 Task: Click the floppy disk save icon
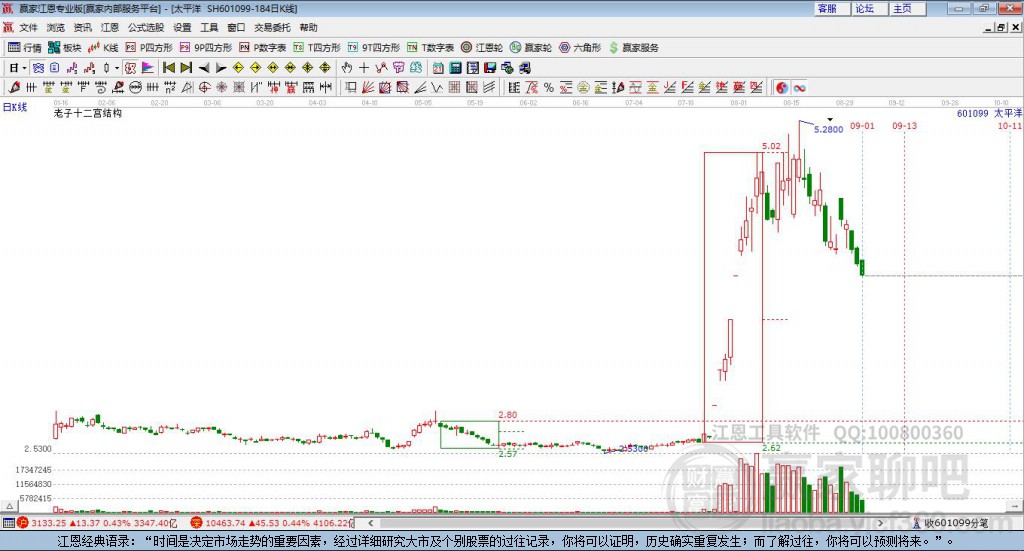[490, 68]
